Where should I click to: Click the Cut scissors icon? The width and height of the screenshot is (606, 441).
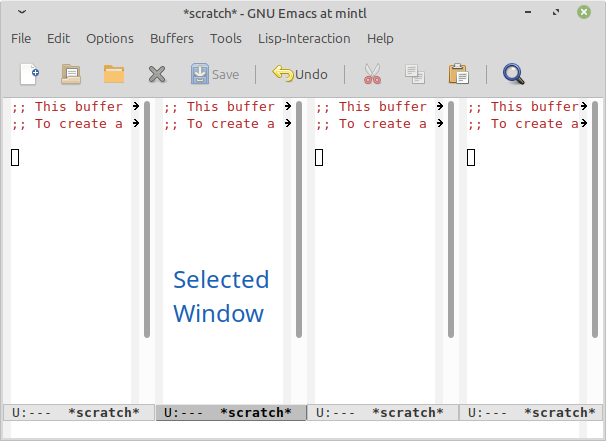click(372, 74)
